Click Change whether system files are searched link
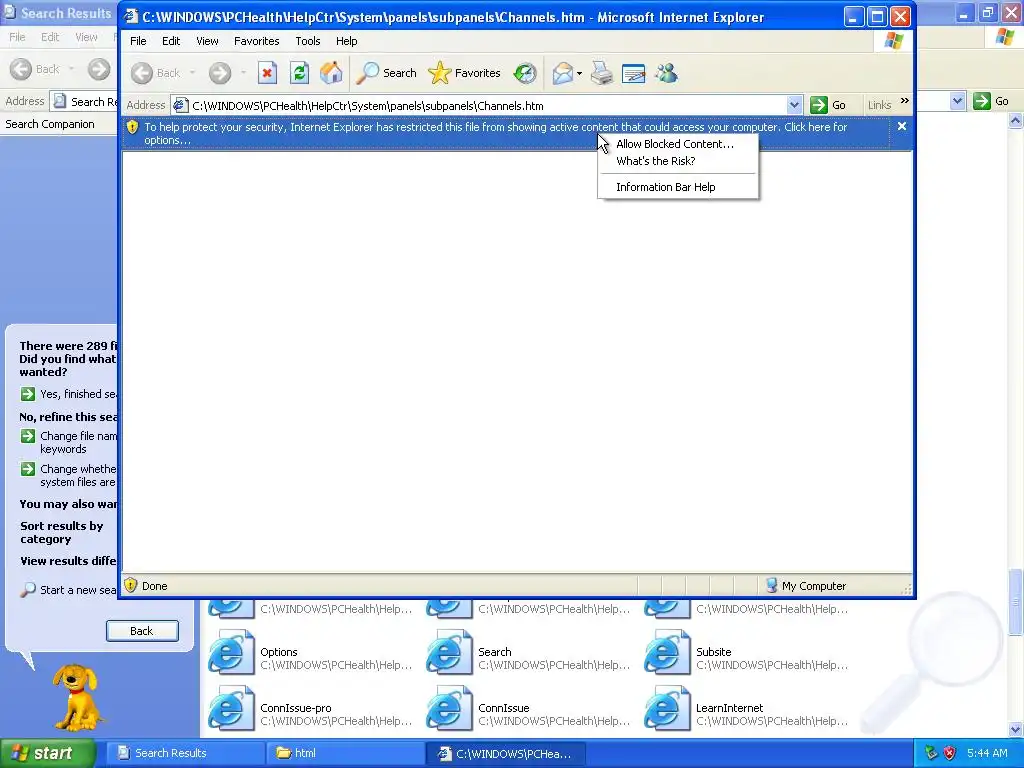 click(69, 475)
